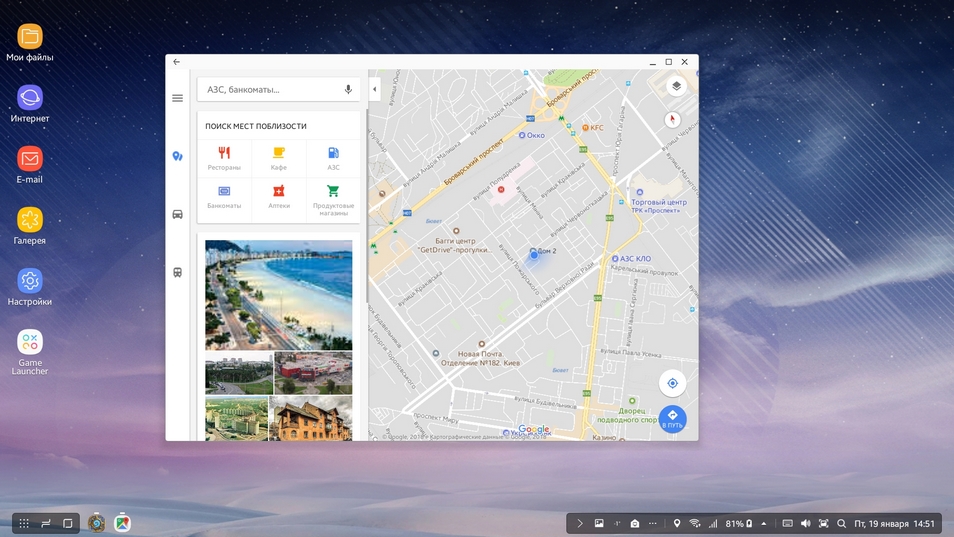Search nearby АЗС gas stations
954x537 pixels.
[x=333, y=158]
